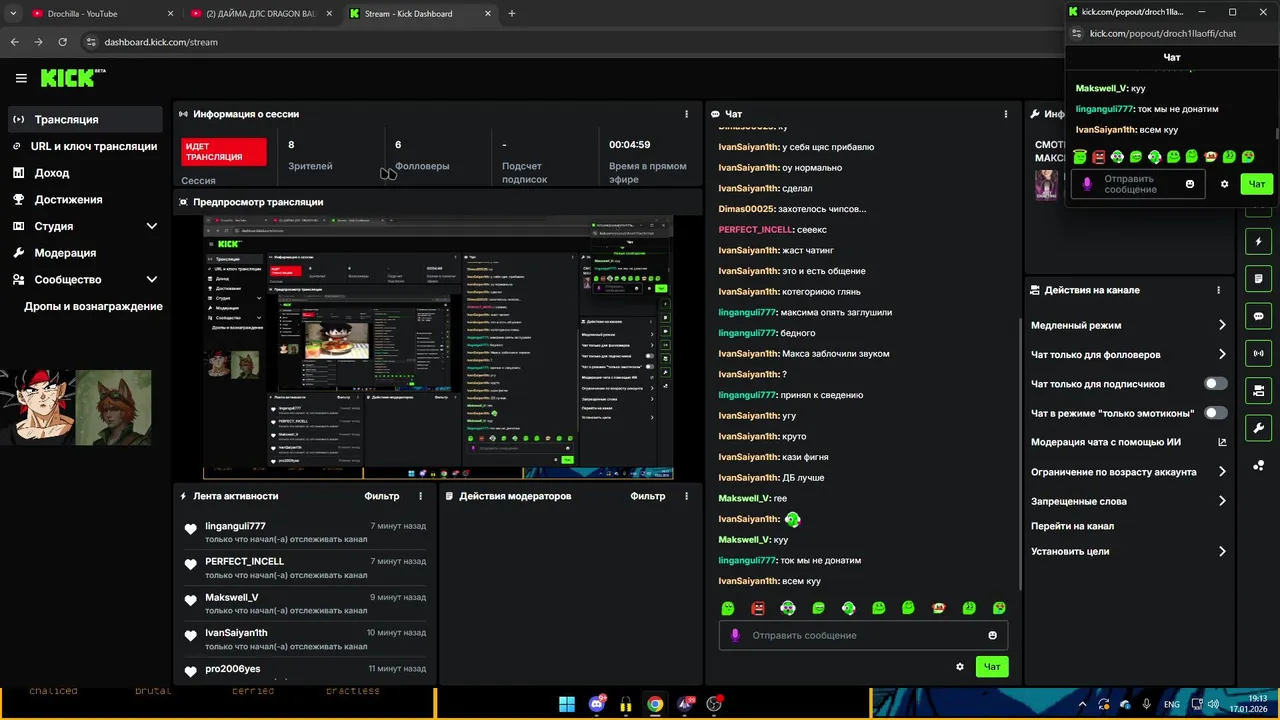The height and width of the screenshot is (720, 1280).
Task: Click the red angry emote in dashboard chat
Action: pos(758,608)
